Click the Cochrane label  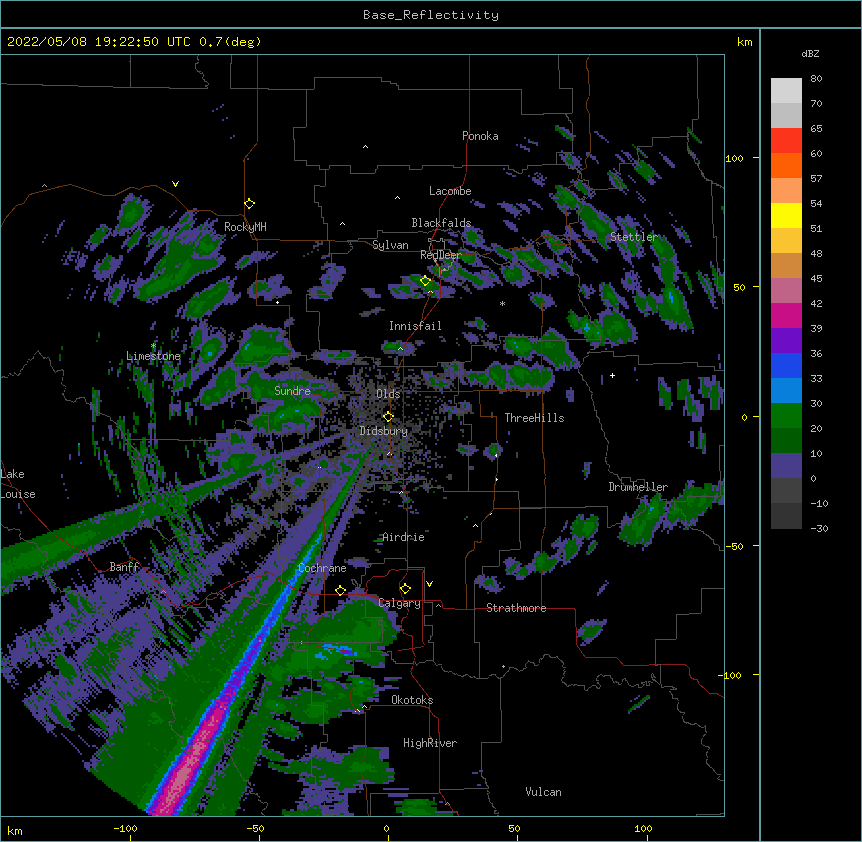point(322,568)
